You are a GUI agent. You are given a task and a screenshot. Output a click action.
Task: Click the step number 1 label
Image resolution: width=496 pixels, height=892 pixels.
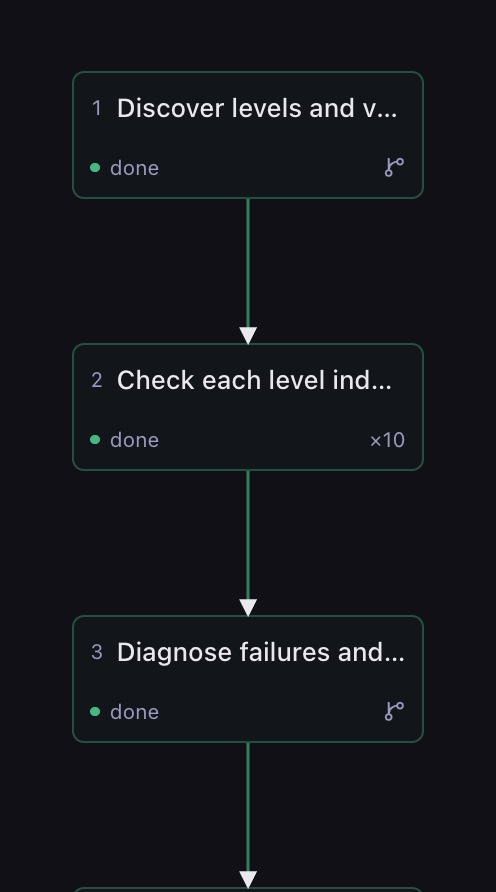pos(97,108)
